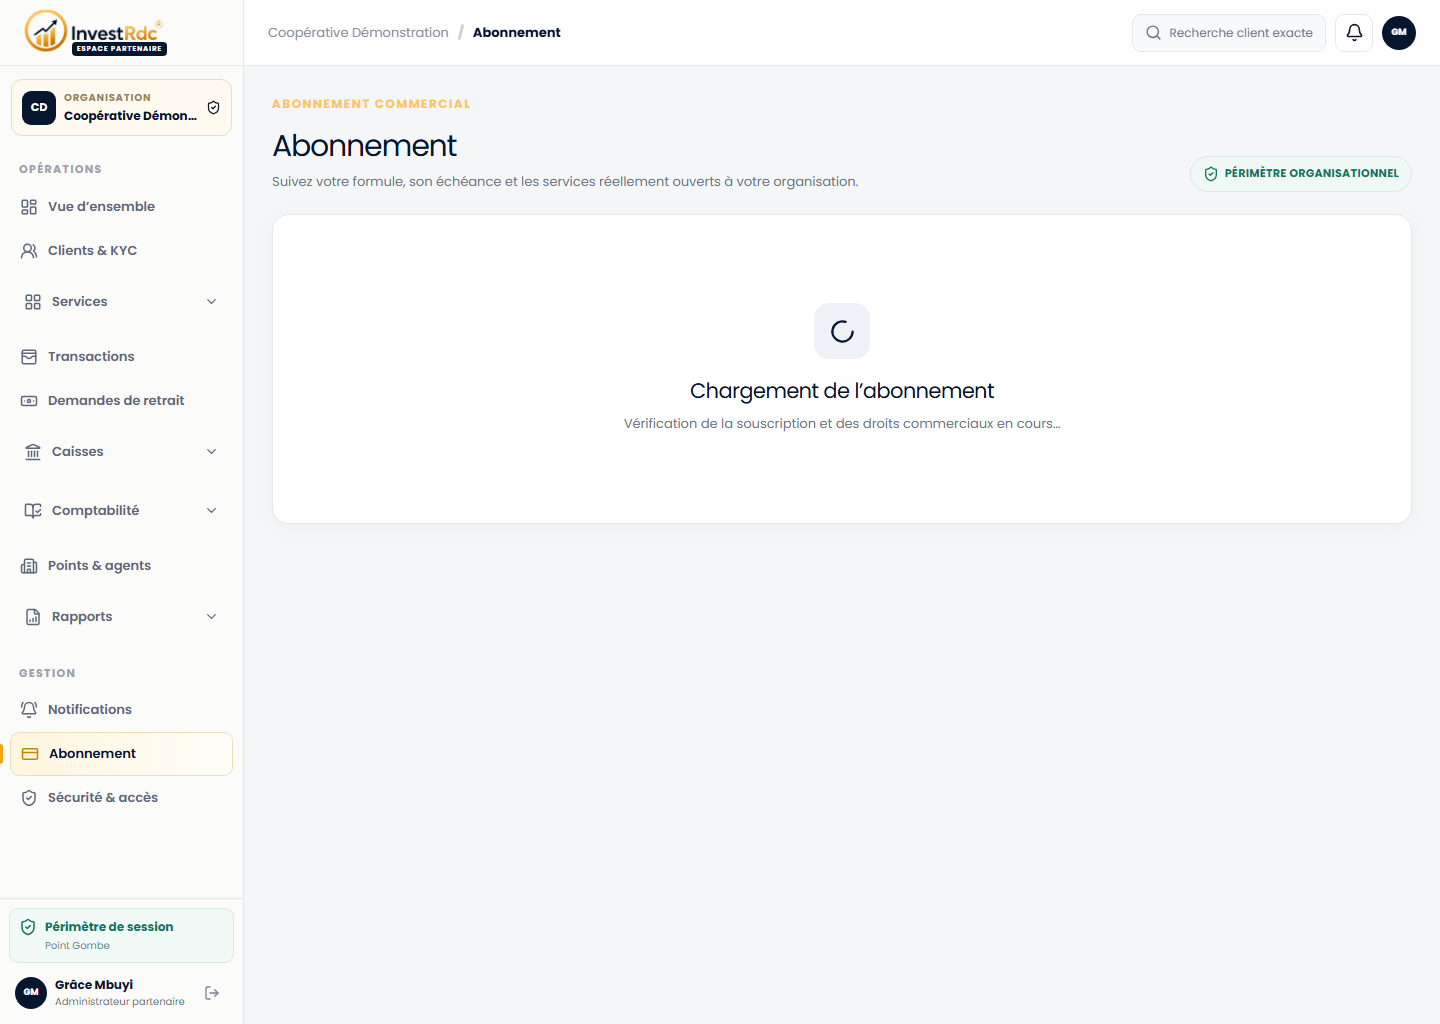Click the Clients & KYC people icon

(x=29, y=251)
